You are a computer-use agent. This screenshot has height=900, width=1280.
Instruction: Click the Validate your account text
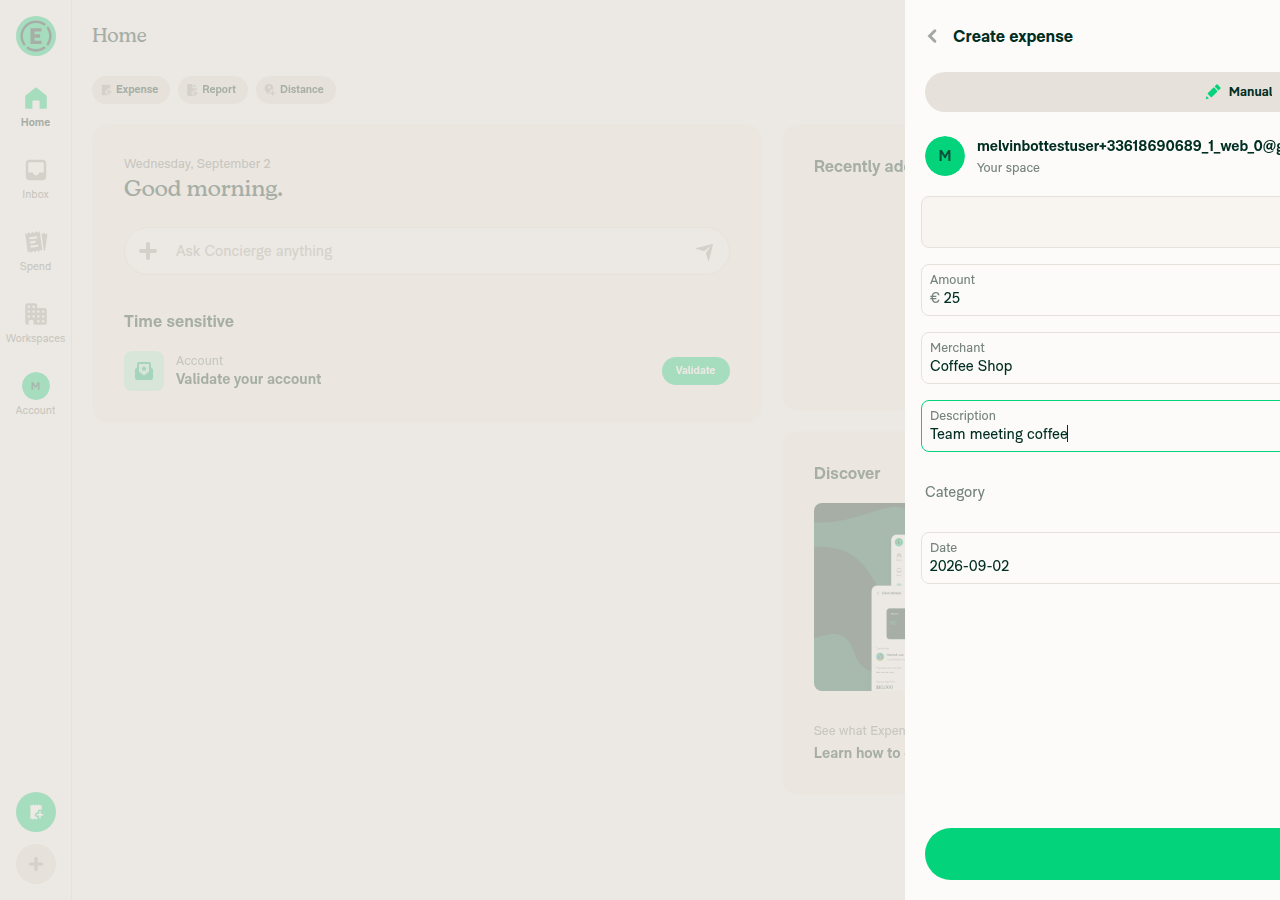click(x=249, y=379)
